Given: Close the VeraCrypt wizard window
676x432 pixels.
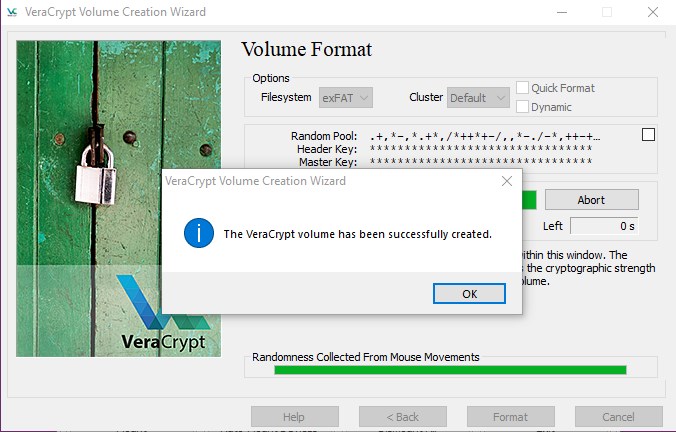Looking at the screenshot, I should click(653, 12).
